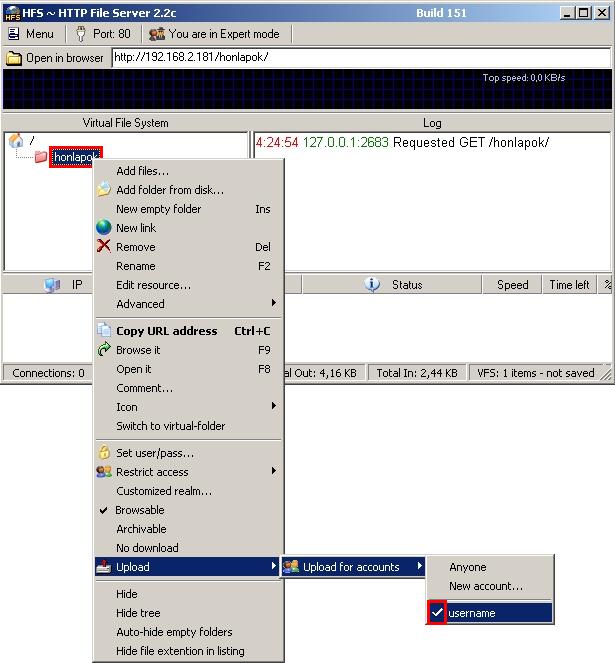
Task: Toggle the Hide tree option
Action: pyautogui.click(x=188, y=613)
